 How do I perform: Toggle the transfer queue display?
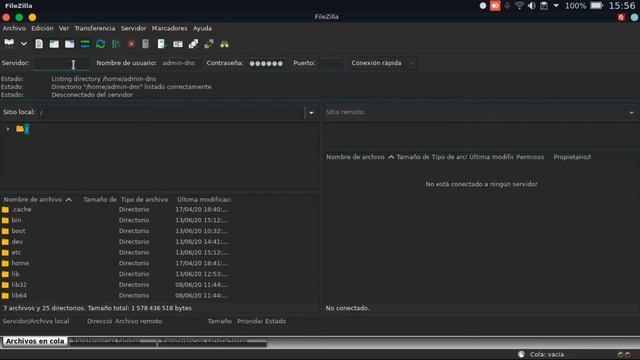[x=85, y=44]
